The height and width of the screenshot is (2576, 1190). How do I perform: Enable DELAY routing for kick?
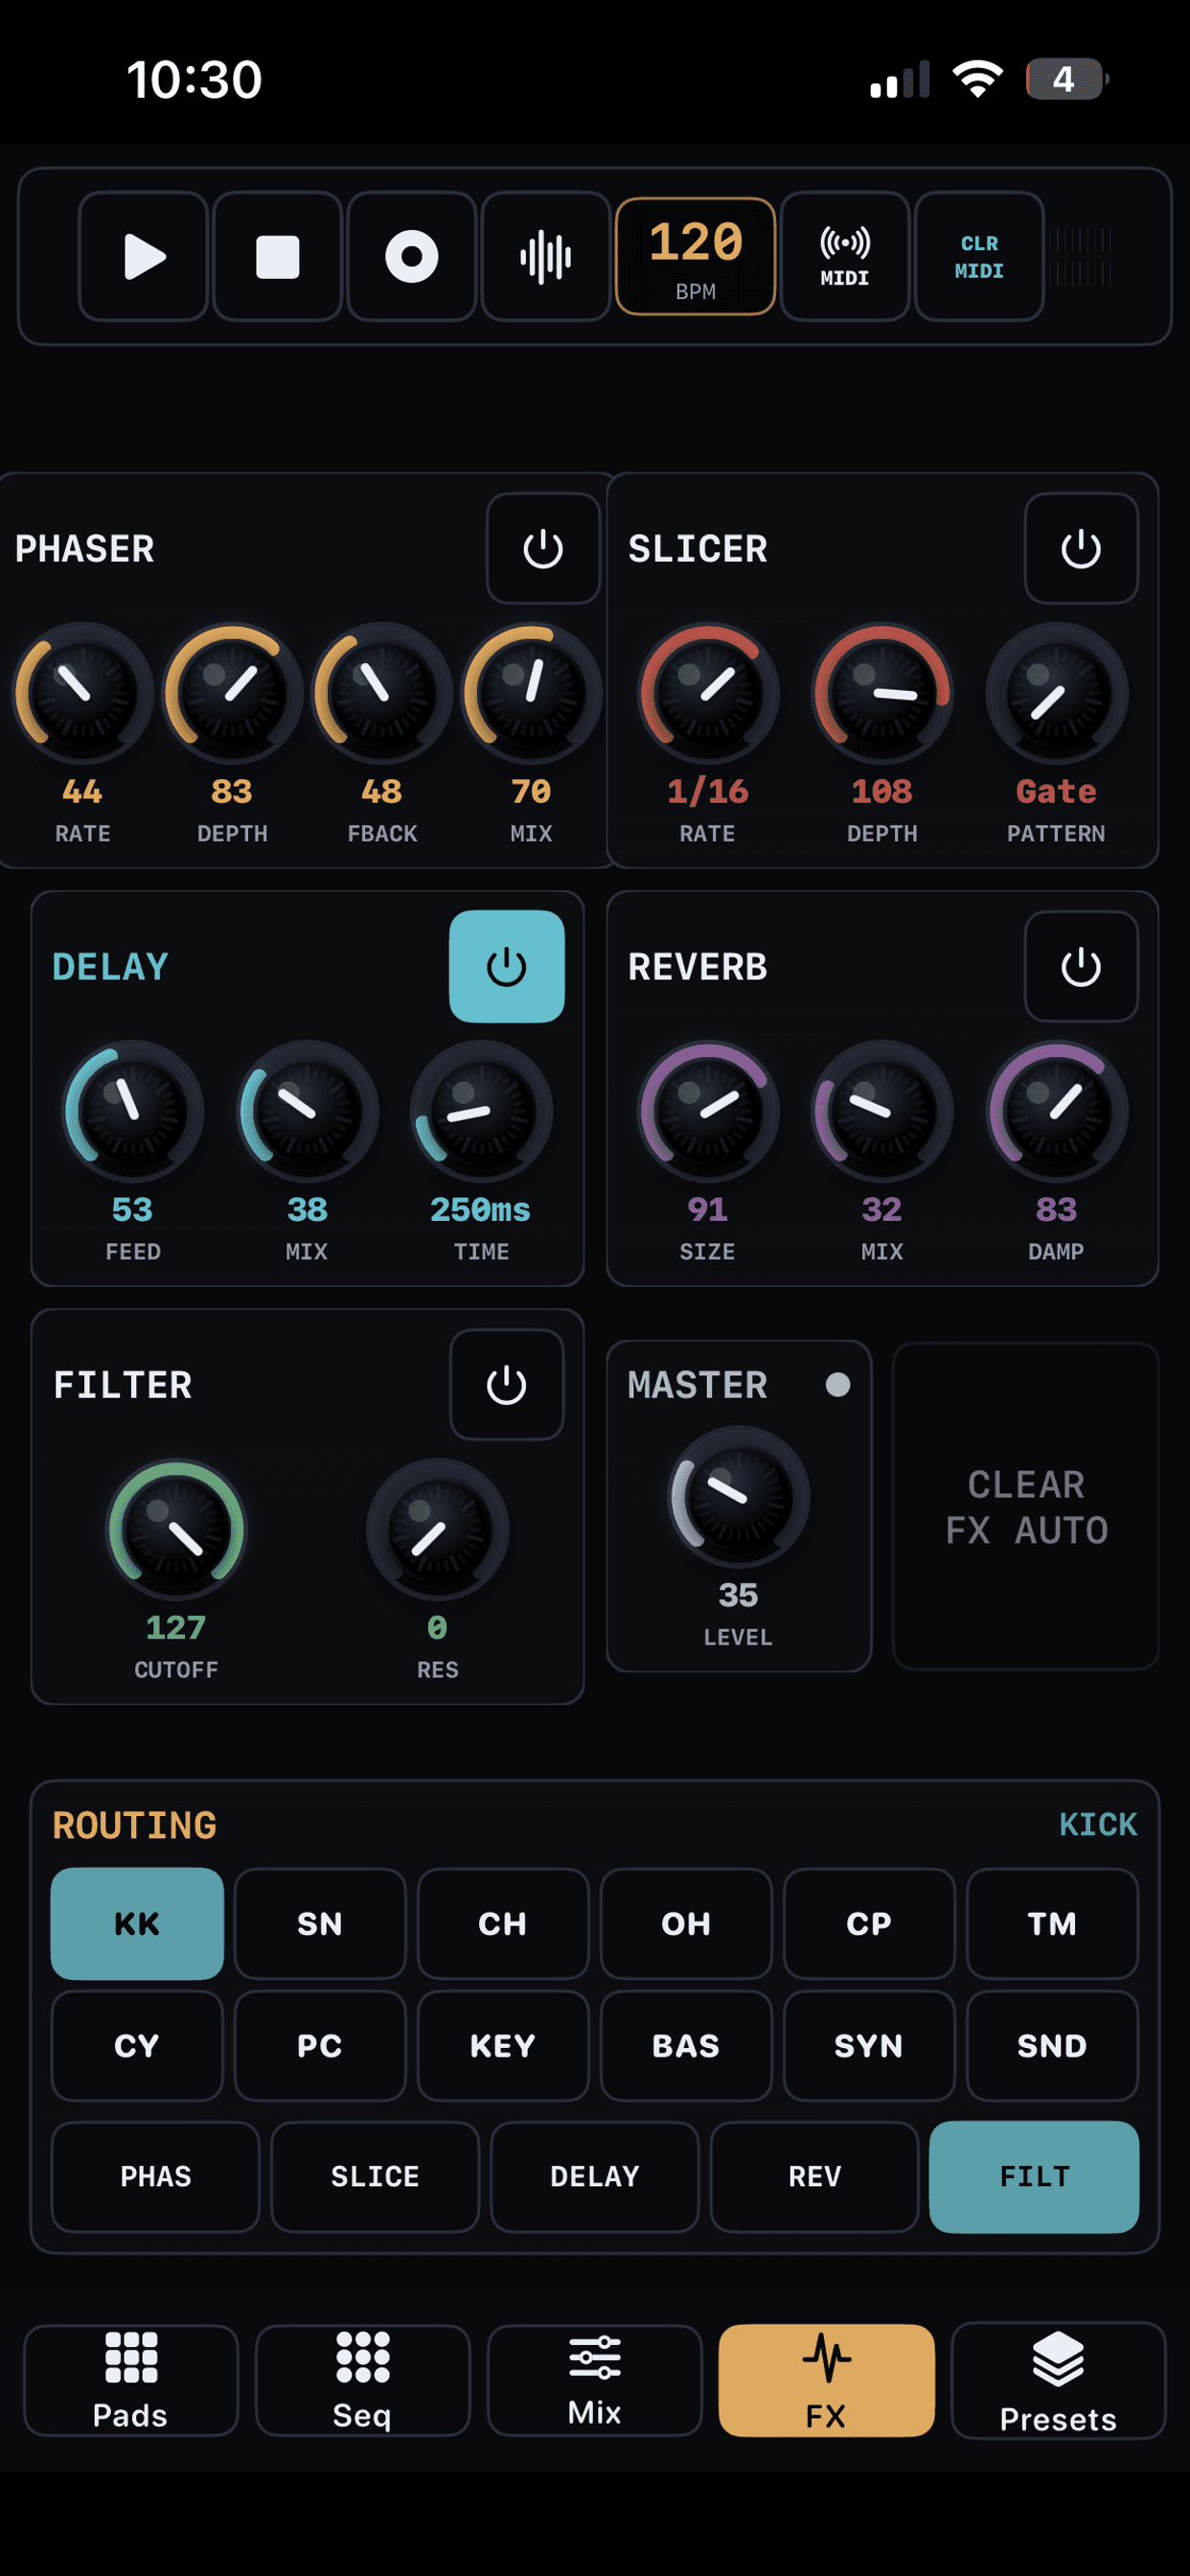(x=594, y=2176)
